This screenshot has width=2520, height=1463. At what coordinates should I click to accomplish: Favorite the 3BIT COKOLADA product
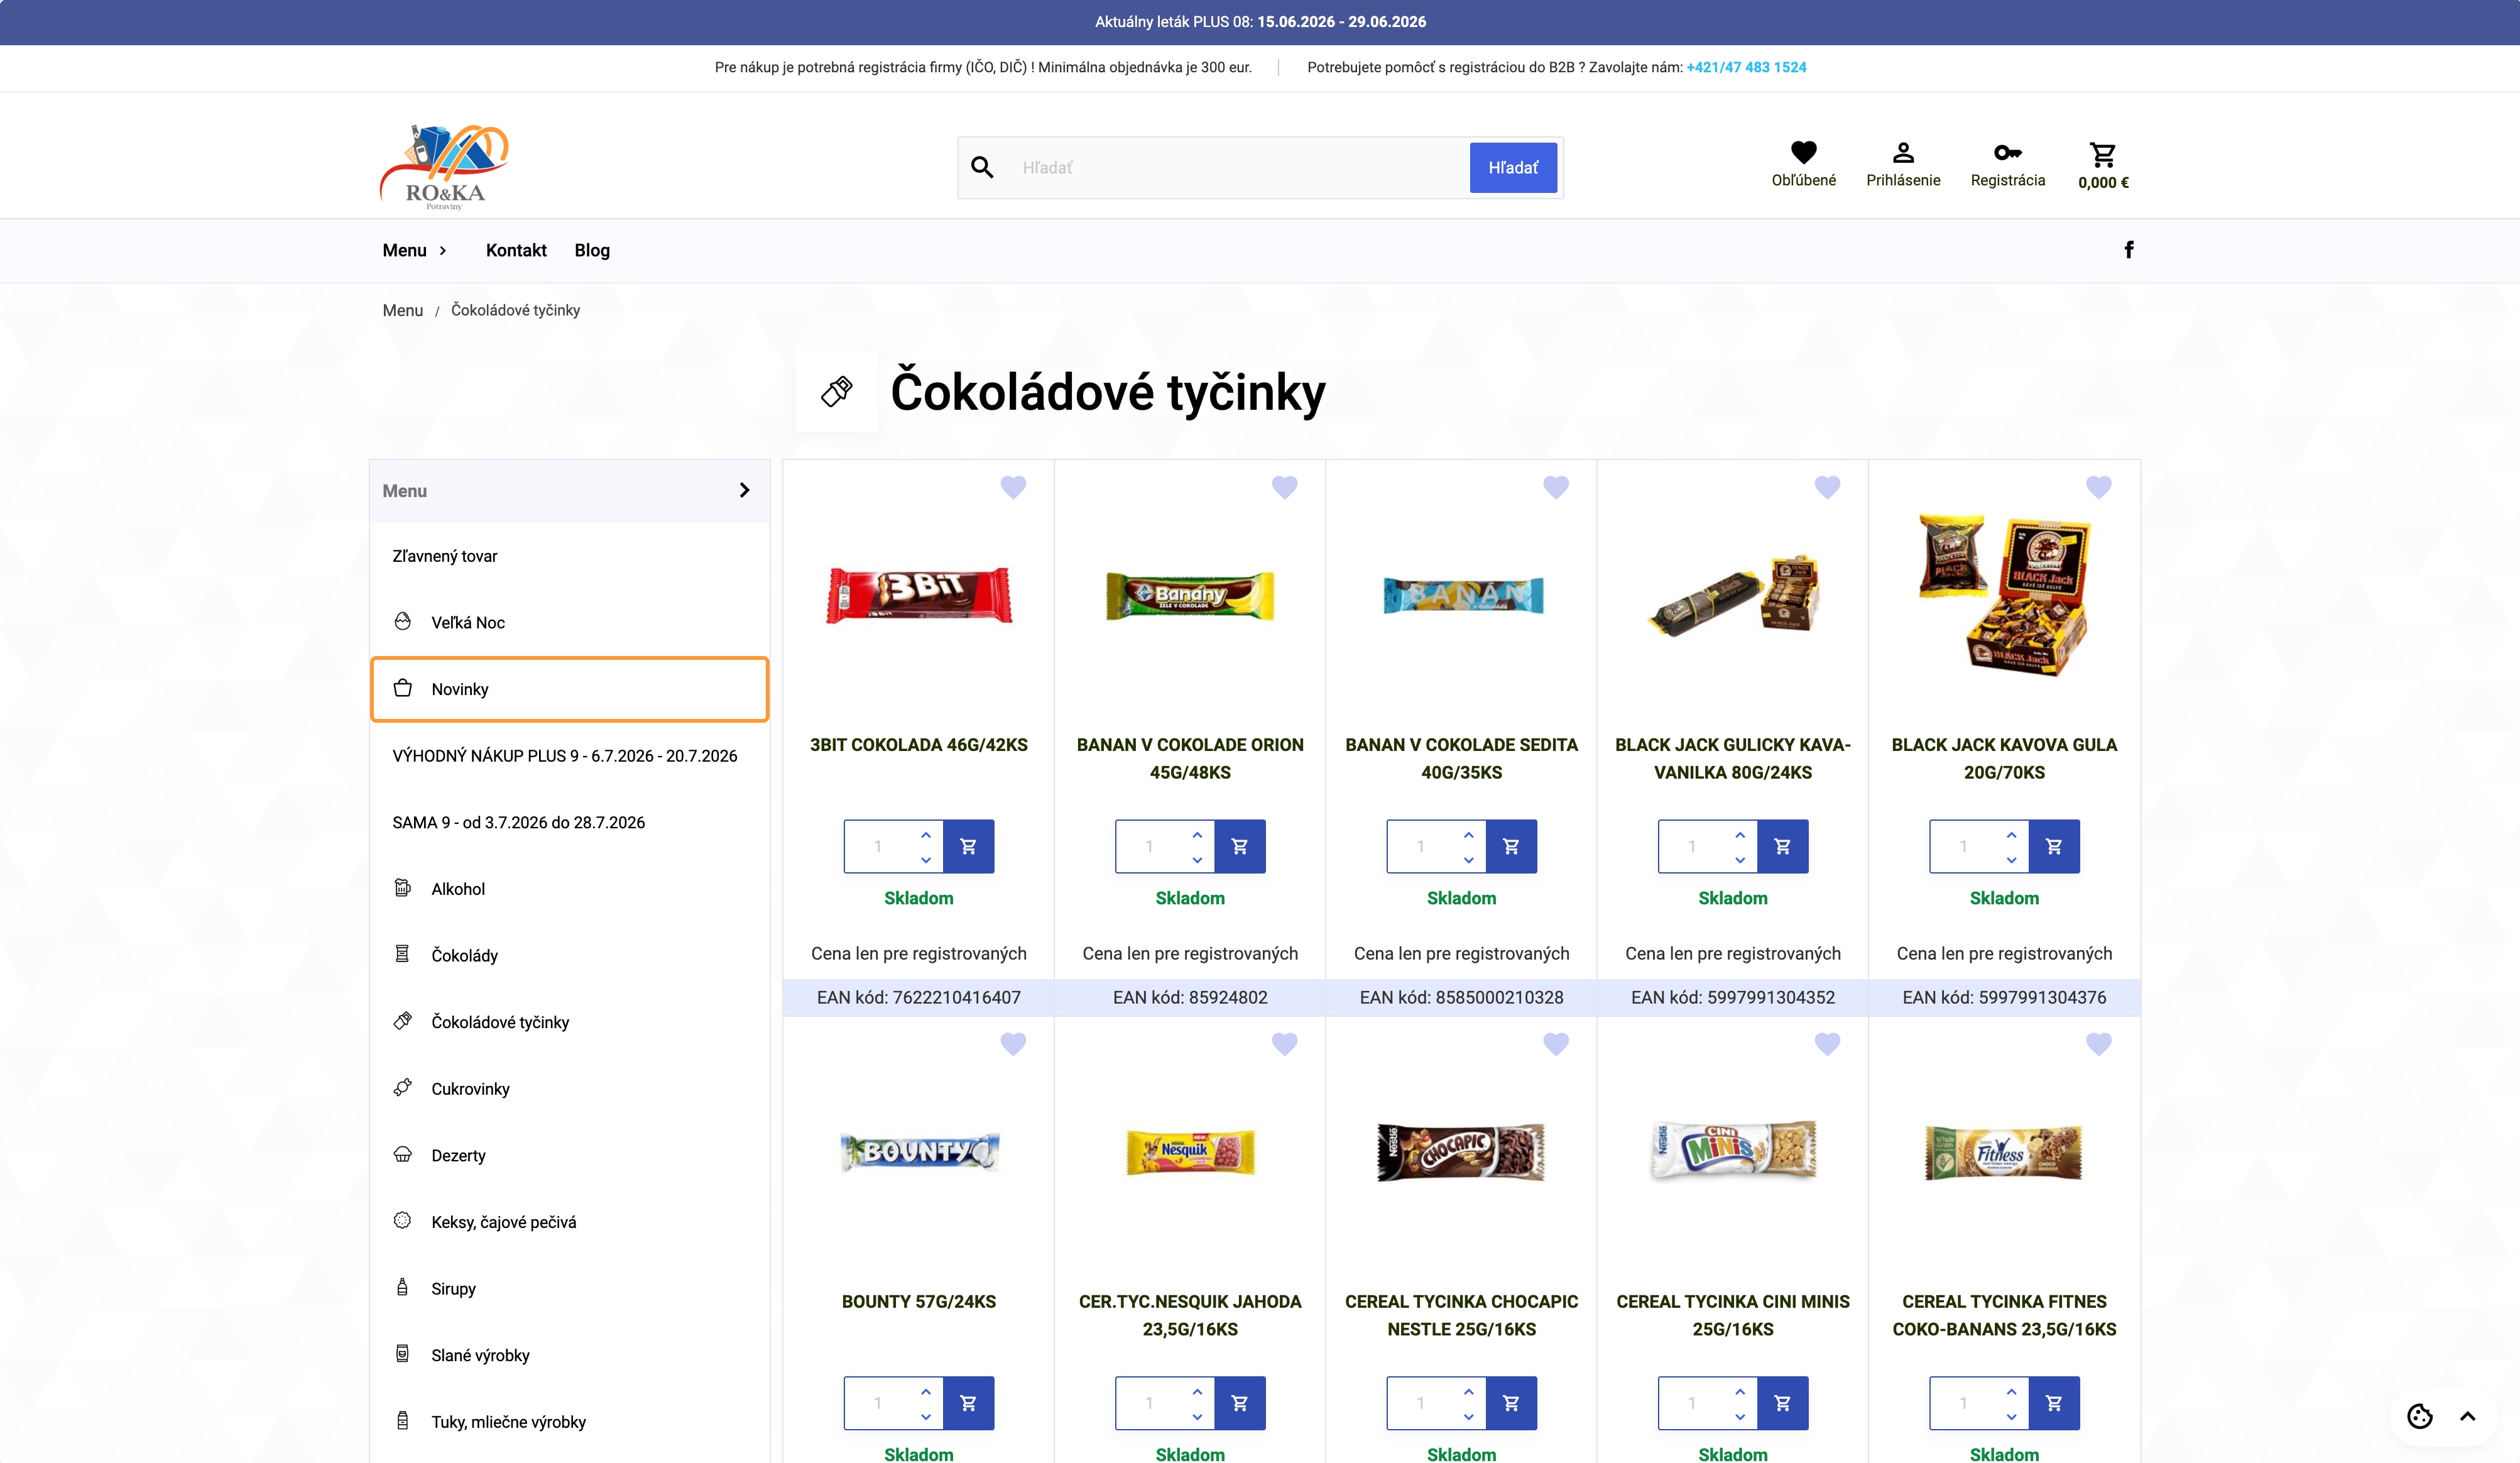coord(1013,487)
